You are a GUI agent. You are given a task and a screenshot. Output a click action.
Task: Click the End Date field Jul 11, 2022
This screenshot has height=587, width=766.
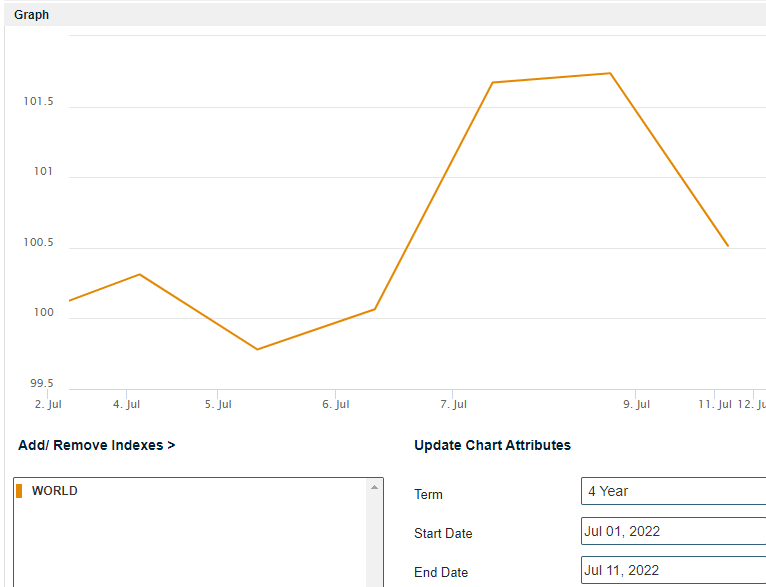[x=672, y=570]
